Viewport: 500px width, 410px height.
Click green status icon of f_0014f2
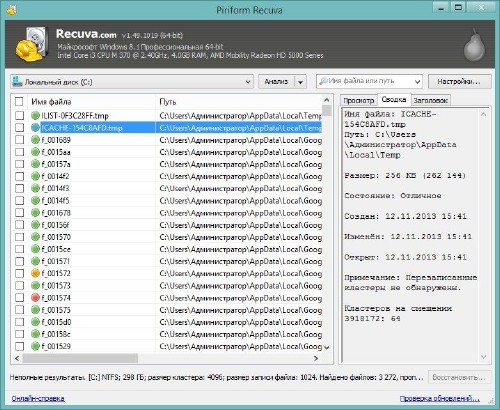click(x=35, y=176)
